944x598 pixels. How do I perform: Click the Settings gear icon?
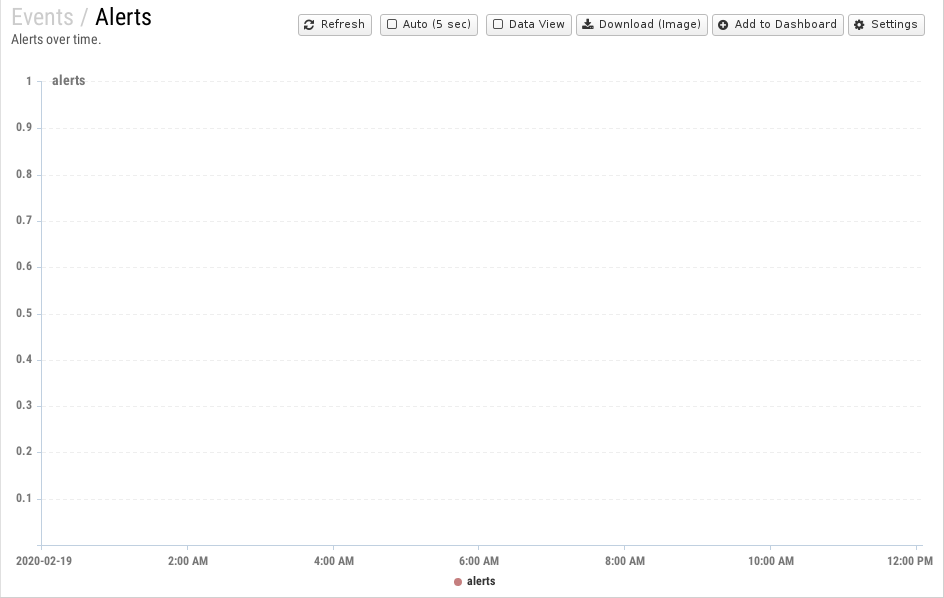point(859,25)
